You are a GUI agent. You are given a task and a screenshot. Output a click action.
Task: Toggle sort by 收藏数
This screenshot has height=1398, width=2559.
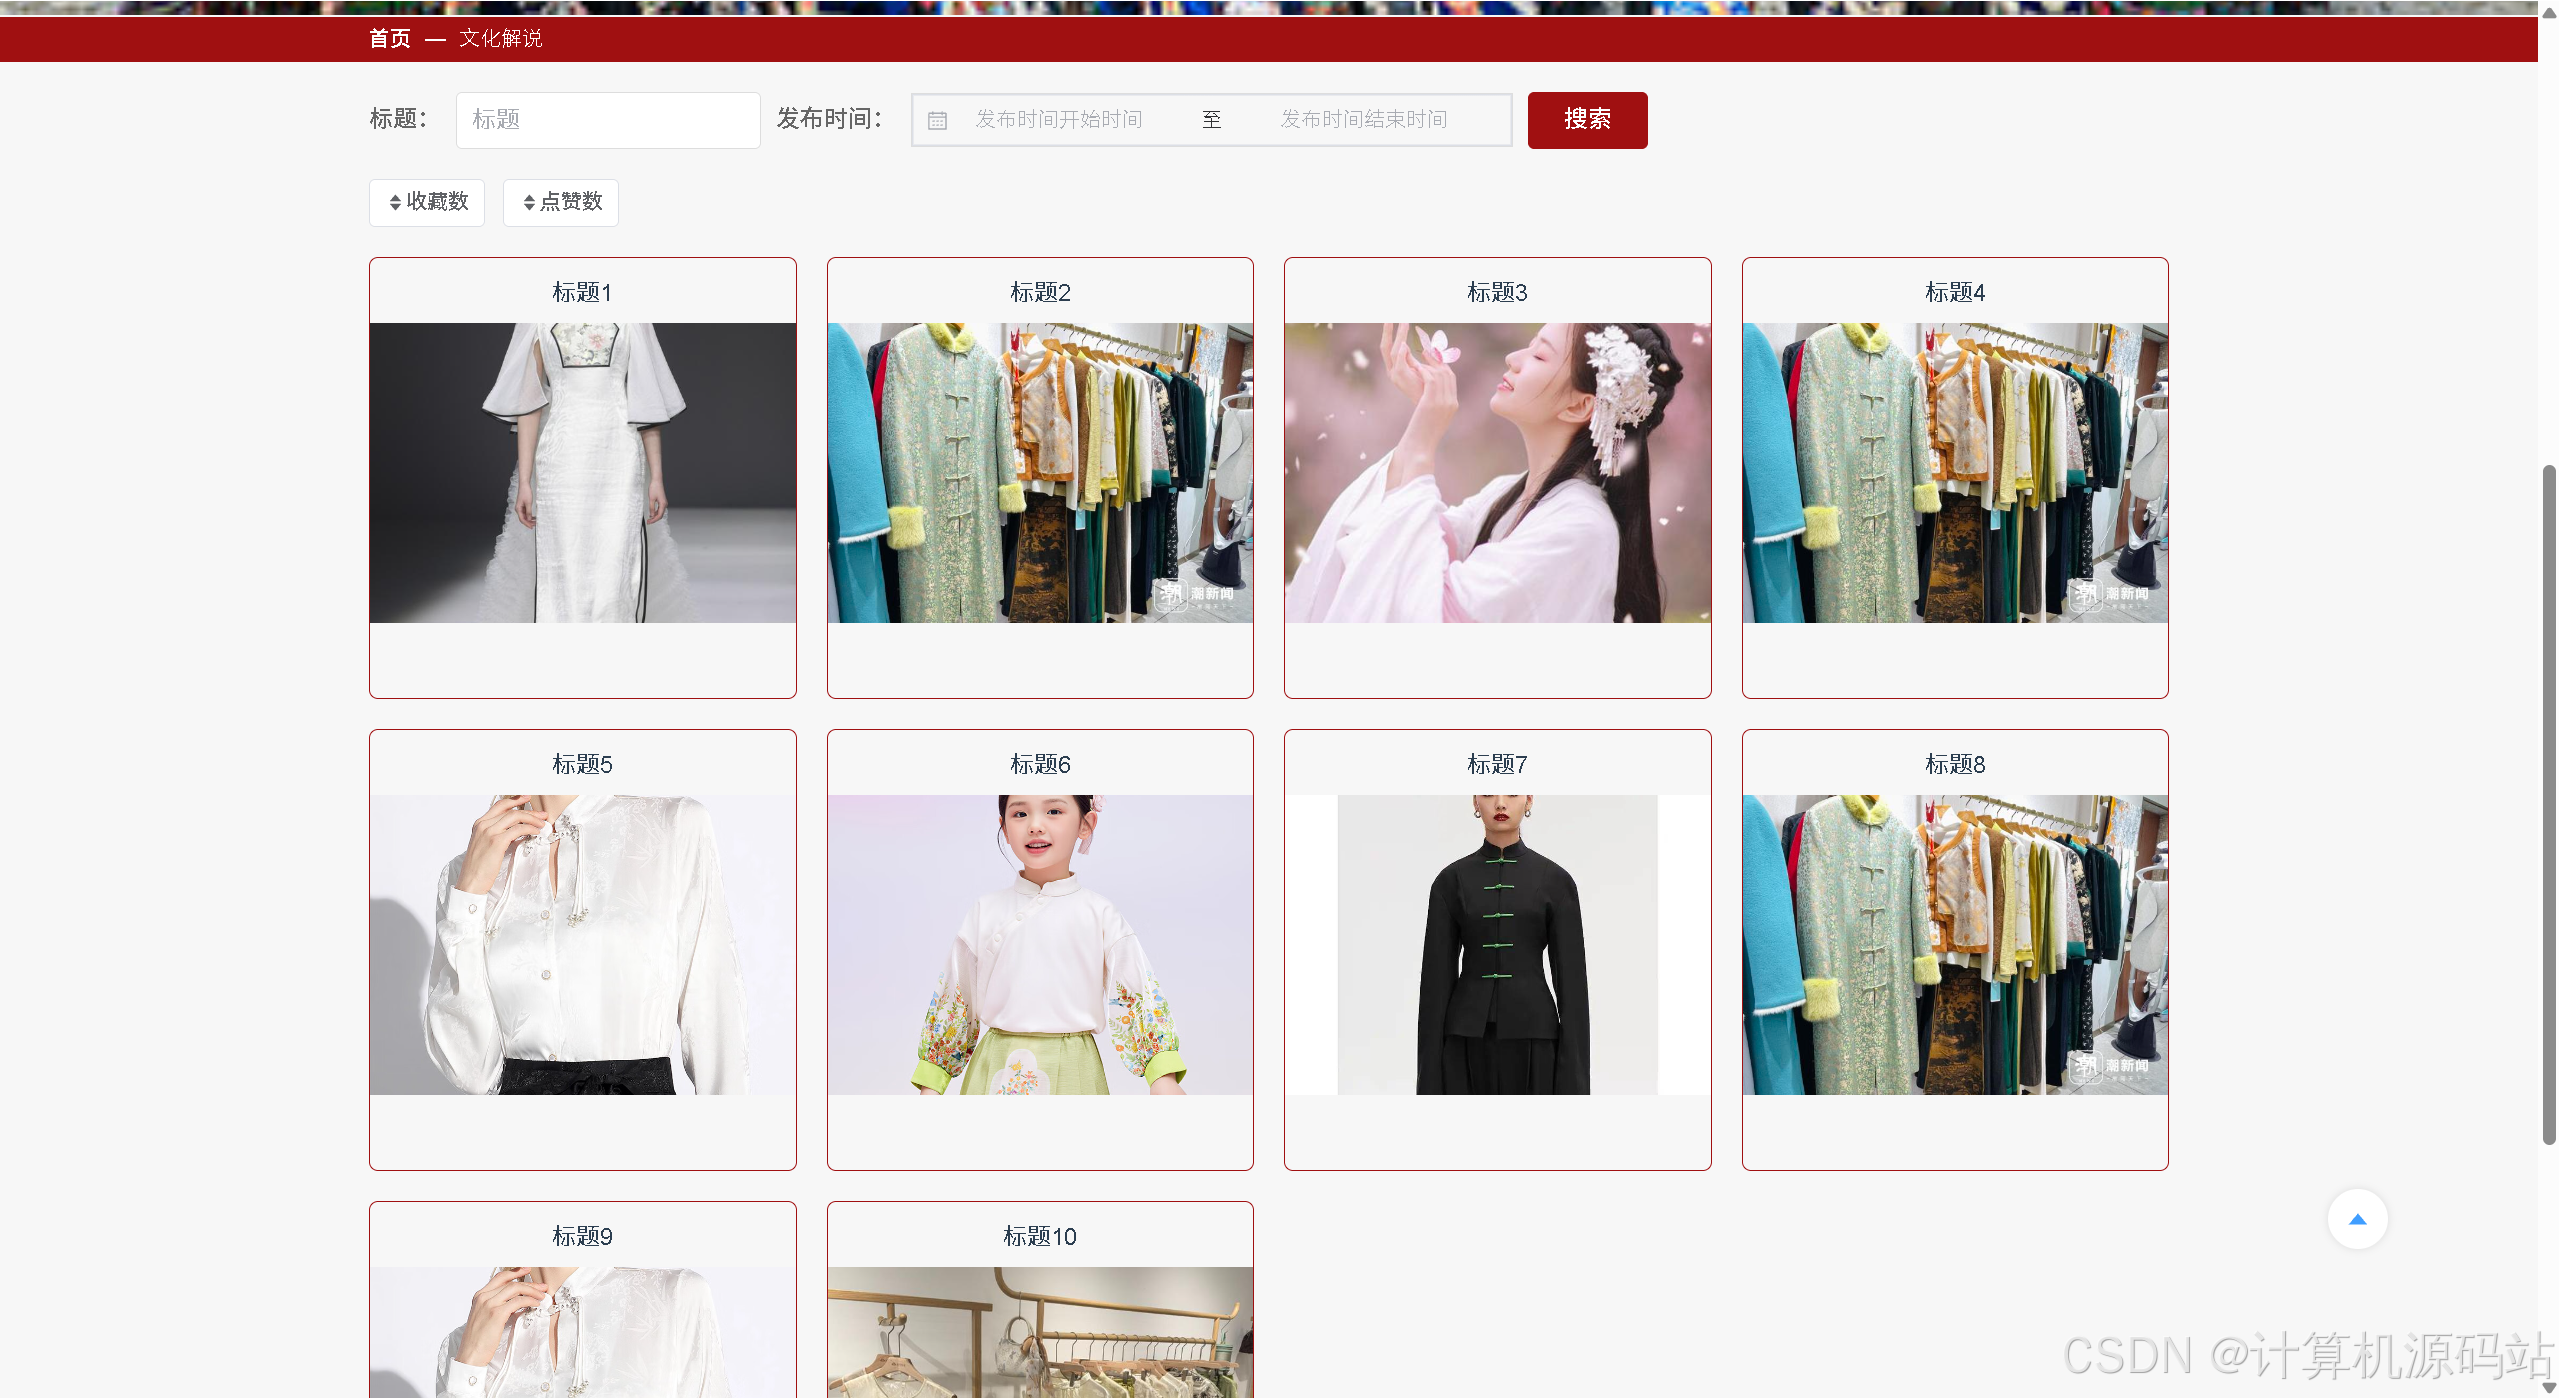[427, 202]
